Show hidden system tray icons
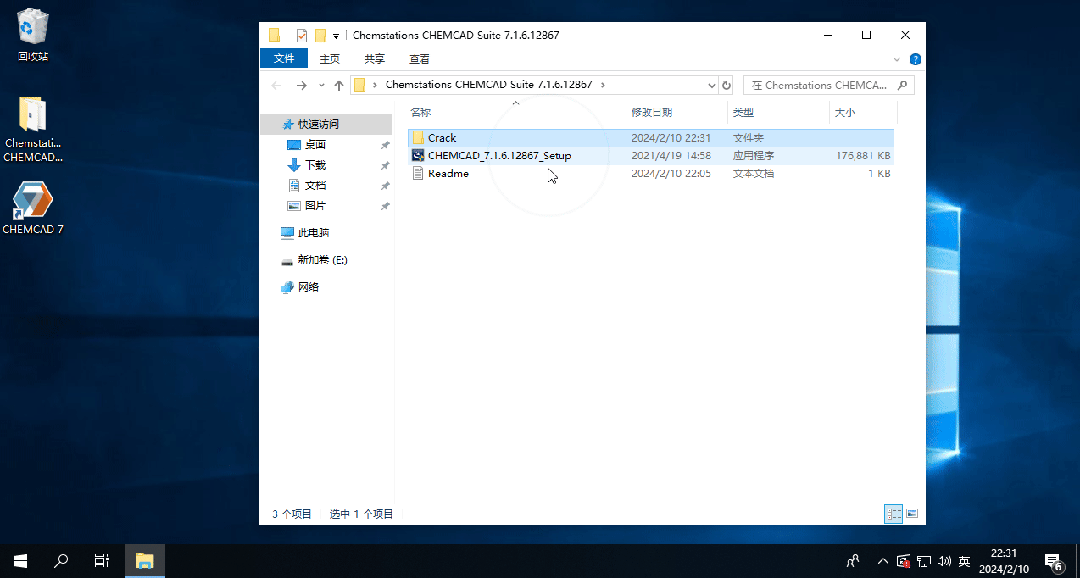The width and height of the screenshot is (1080, 578). pyautogui.click(x=883, y=561)
